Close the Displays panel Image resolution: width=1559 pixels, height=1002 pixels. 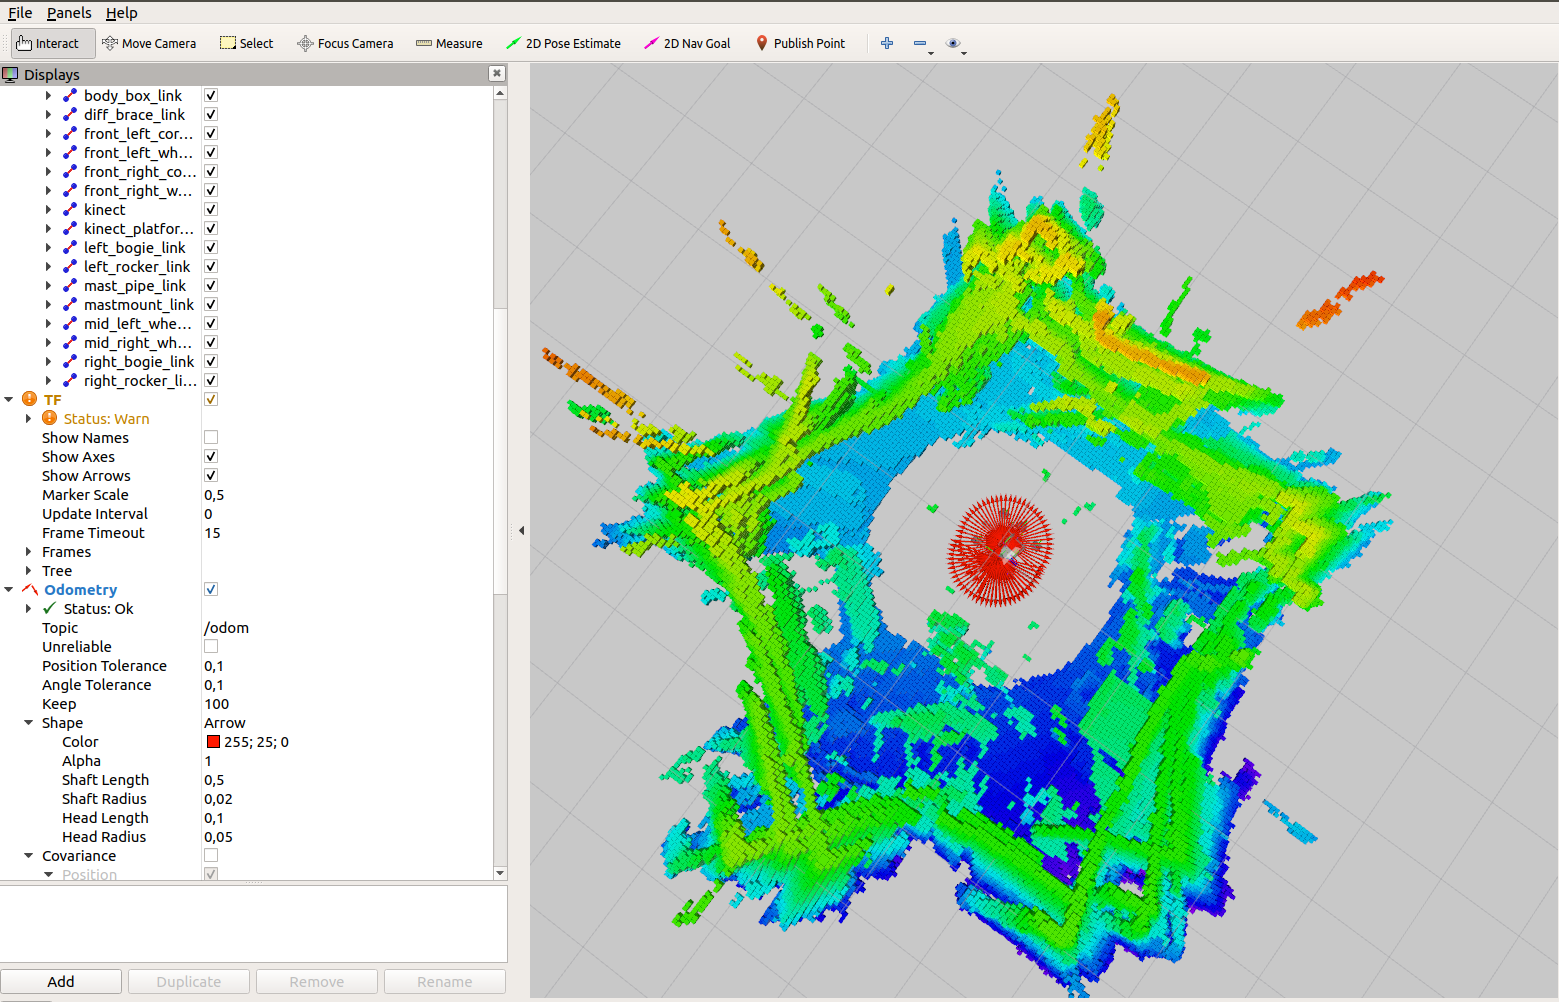(x=496, y=73)
